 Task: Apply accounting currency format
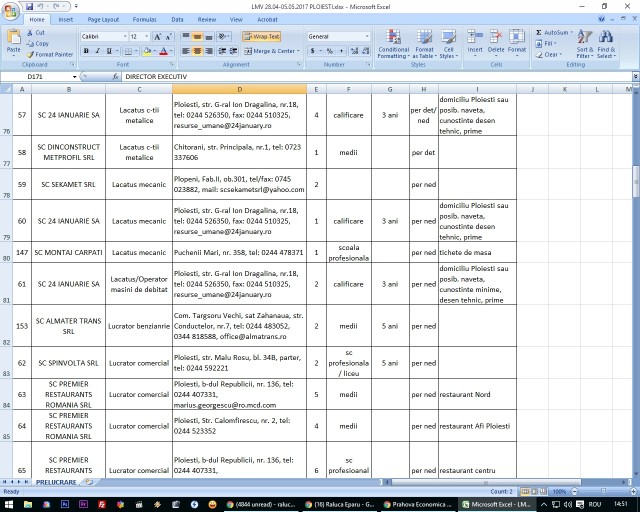tap(313, 51)
